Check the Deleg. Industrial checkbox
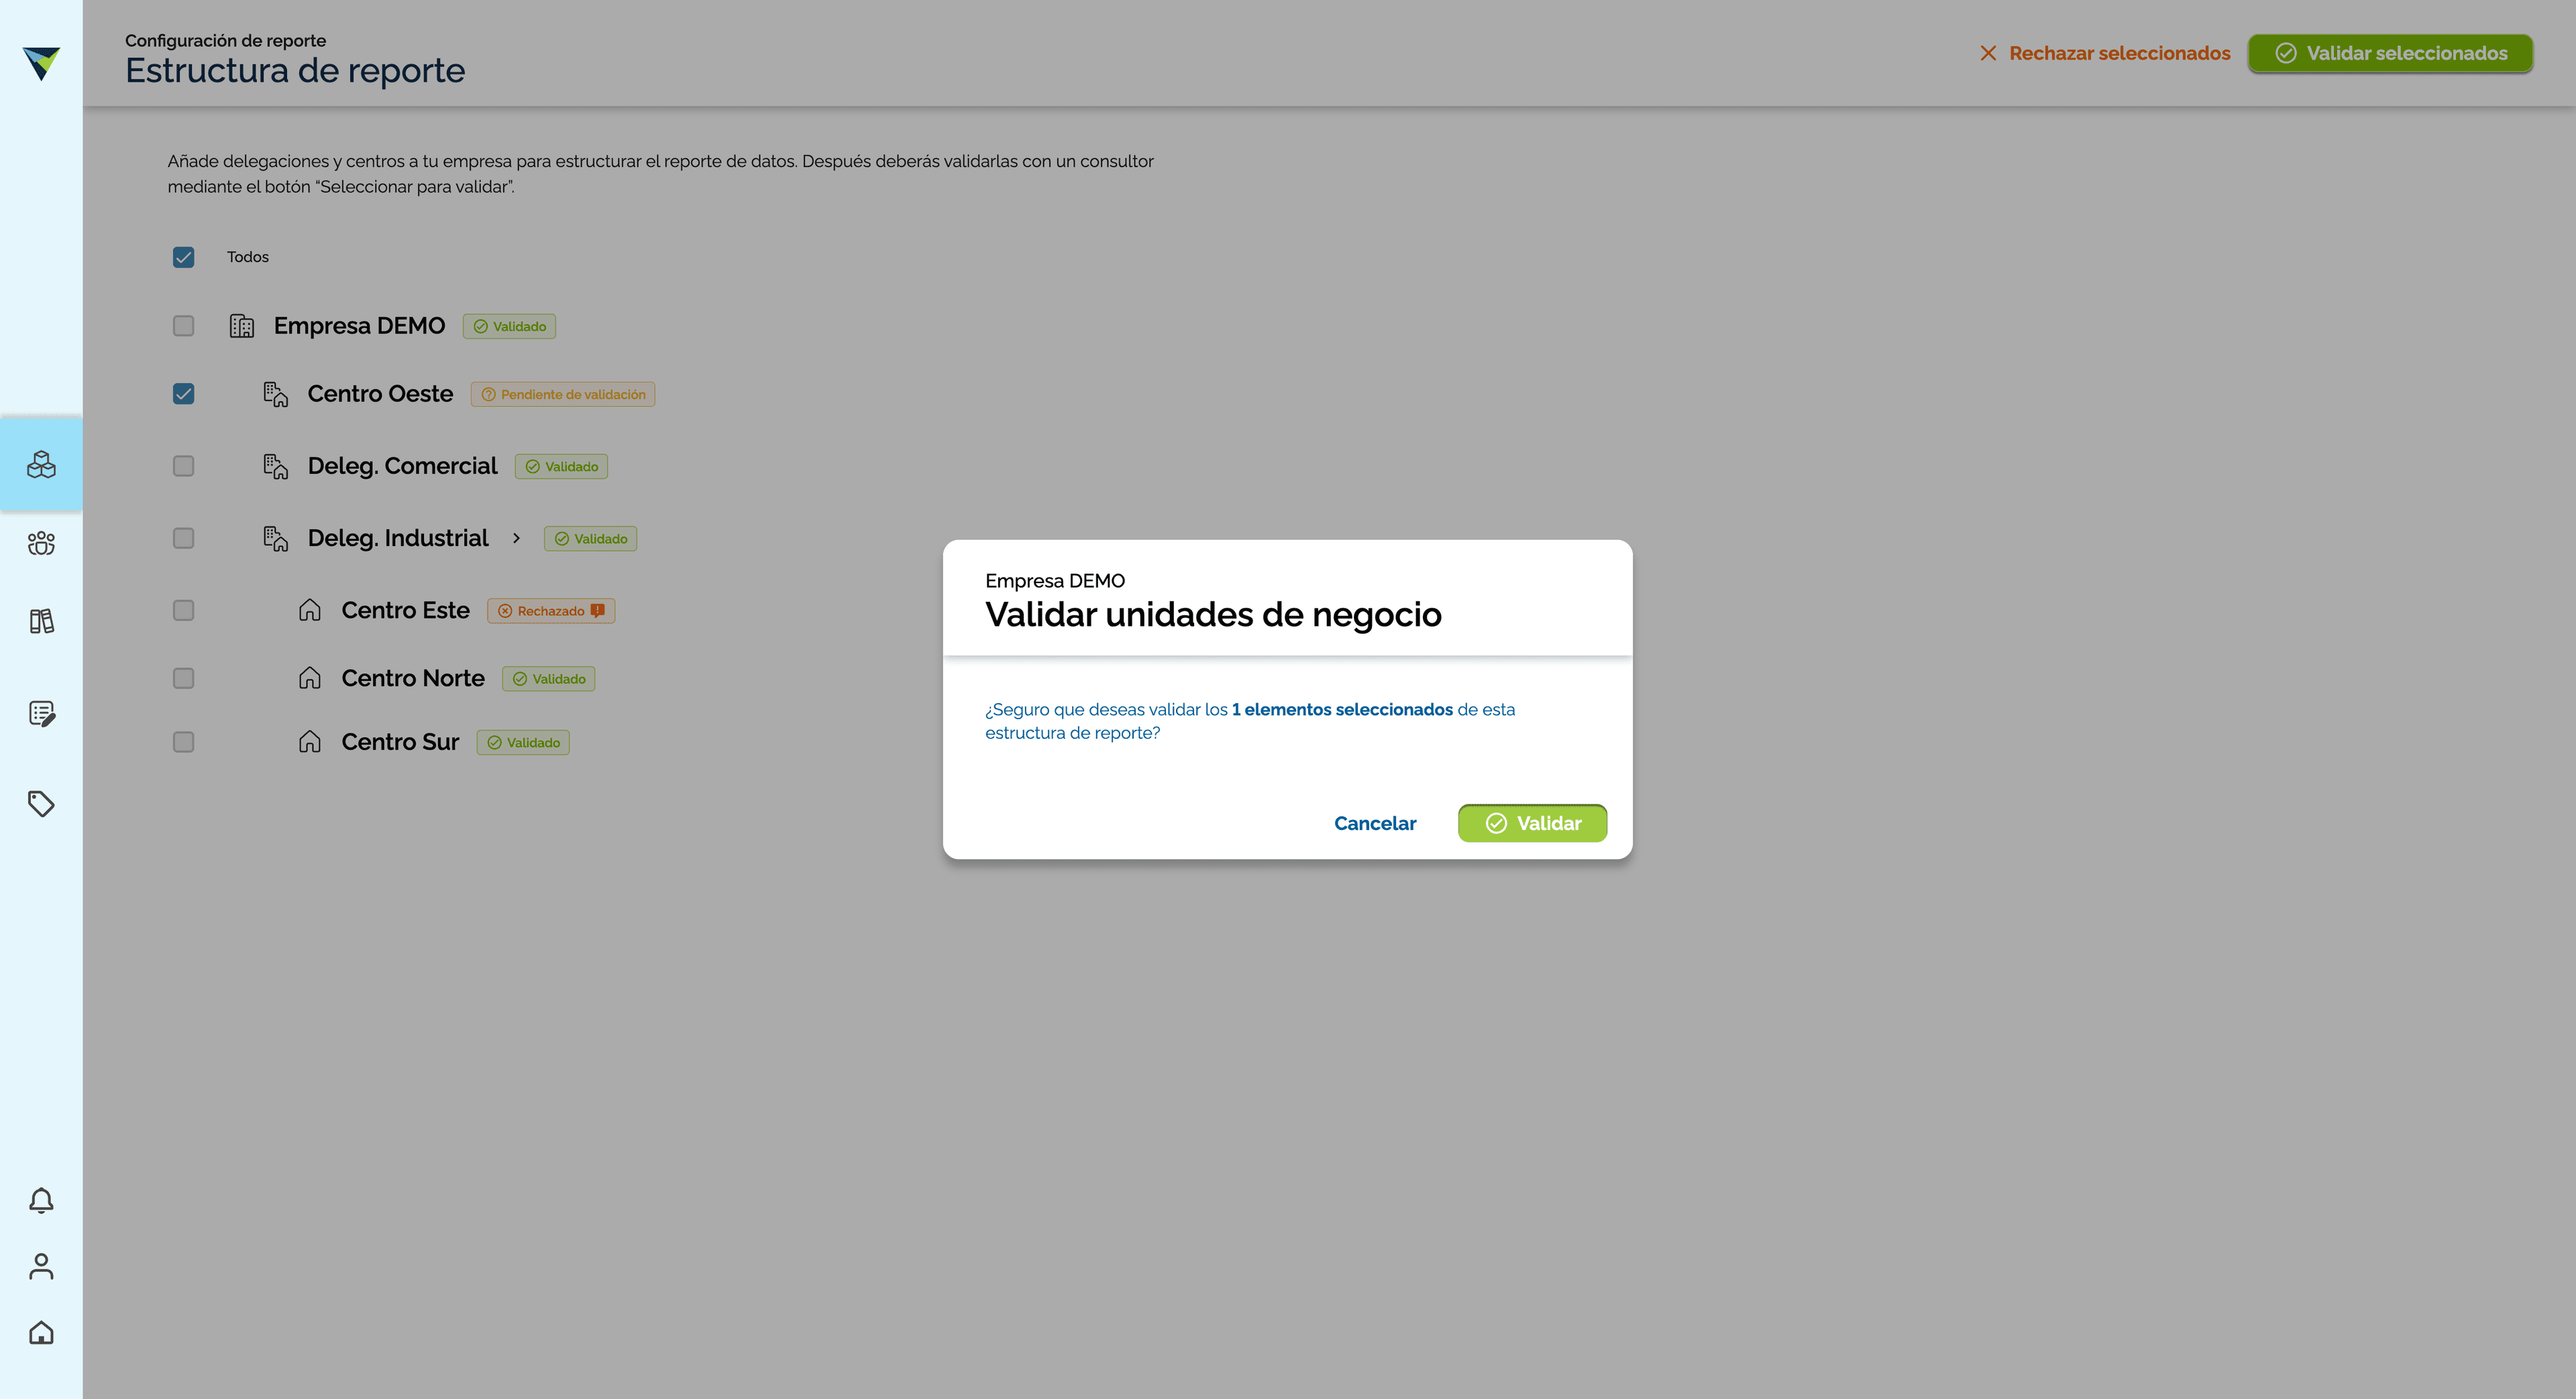The height and width of the screenshot is (1399, 2576). [183, 538]
